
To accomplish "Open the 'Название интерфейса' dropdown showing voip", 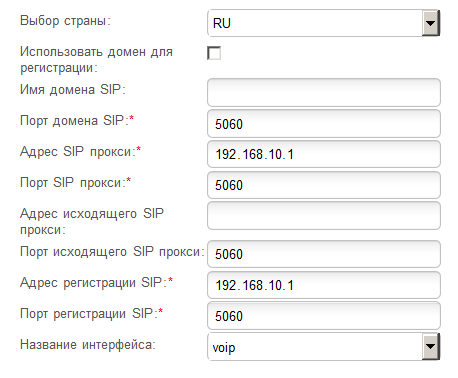I will (x=323, y=347).
